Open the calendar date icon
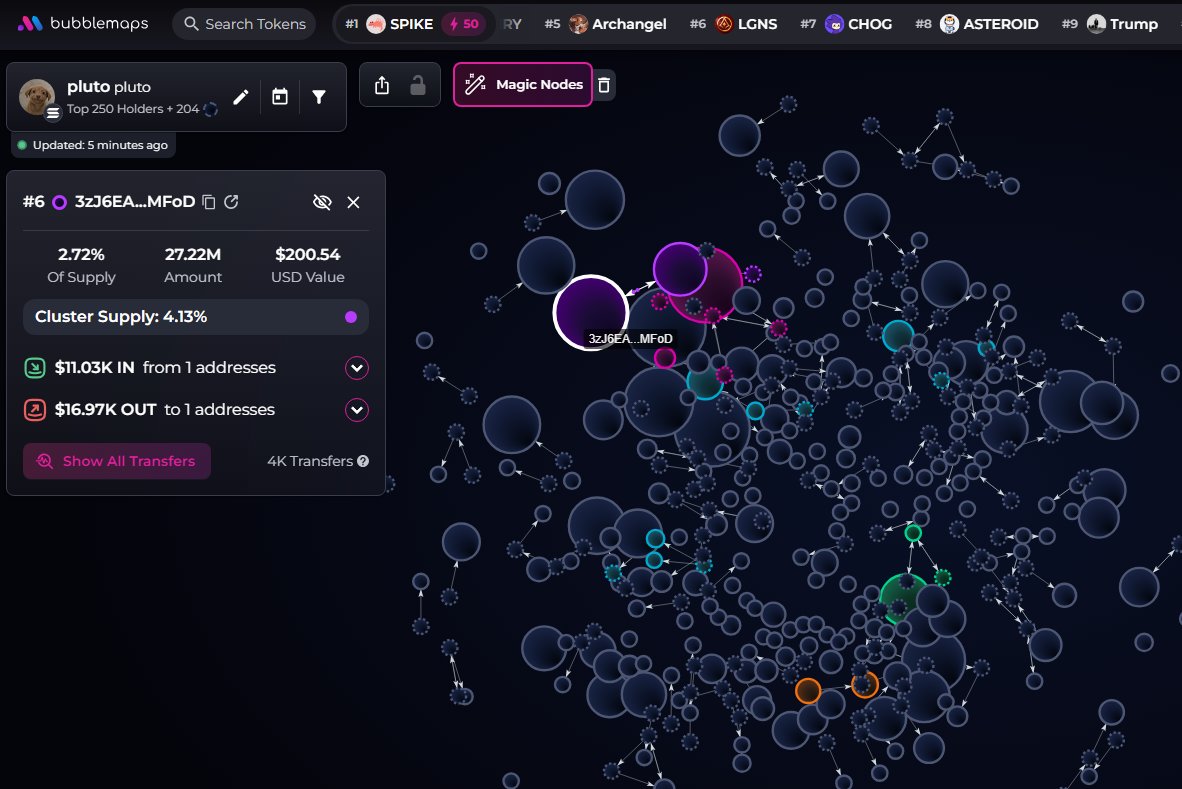This screenshot has width=1182, height=789. click(280, 97)
